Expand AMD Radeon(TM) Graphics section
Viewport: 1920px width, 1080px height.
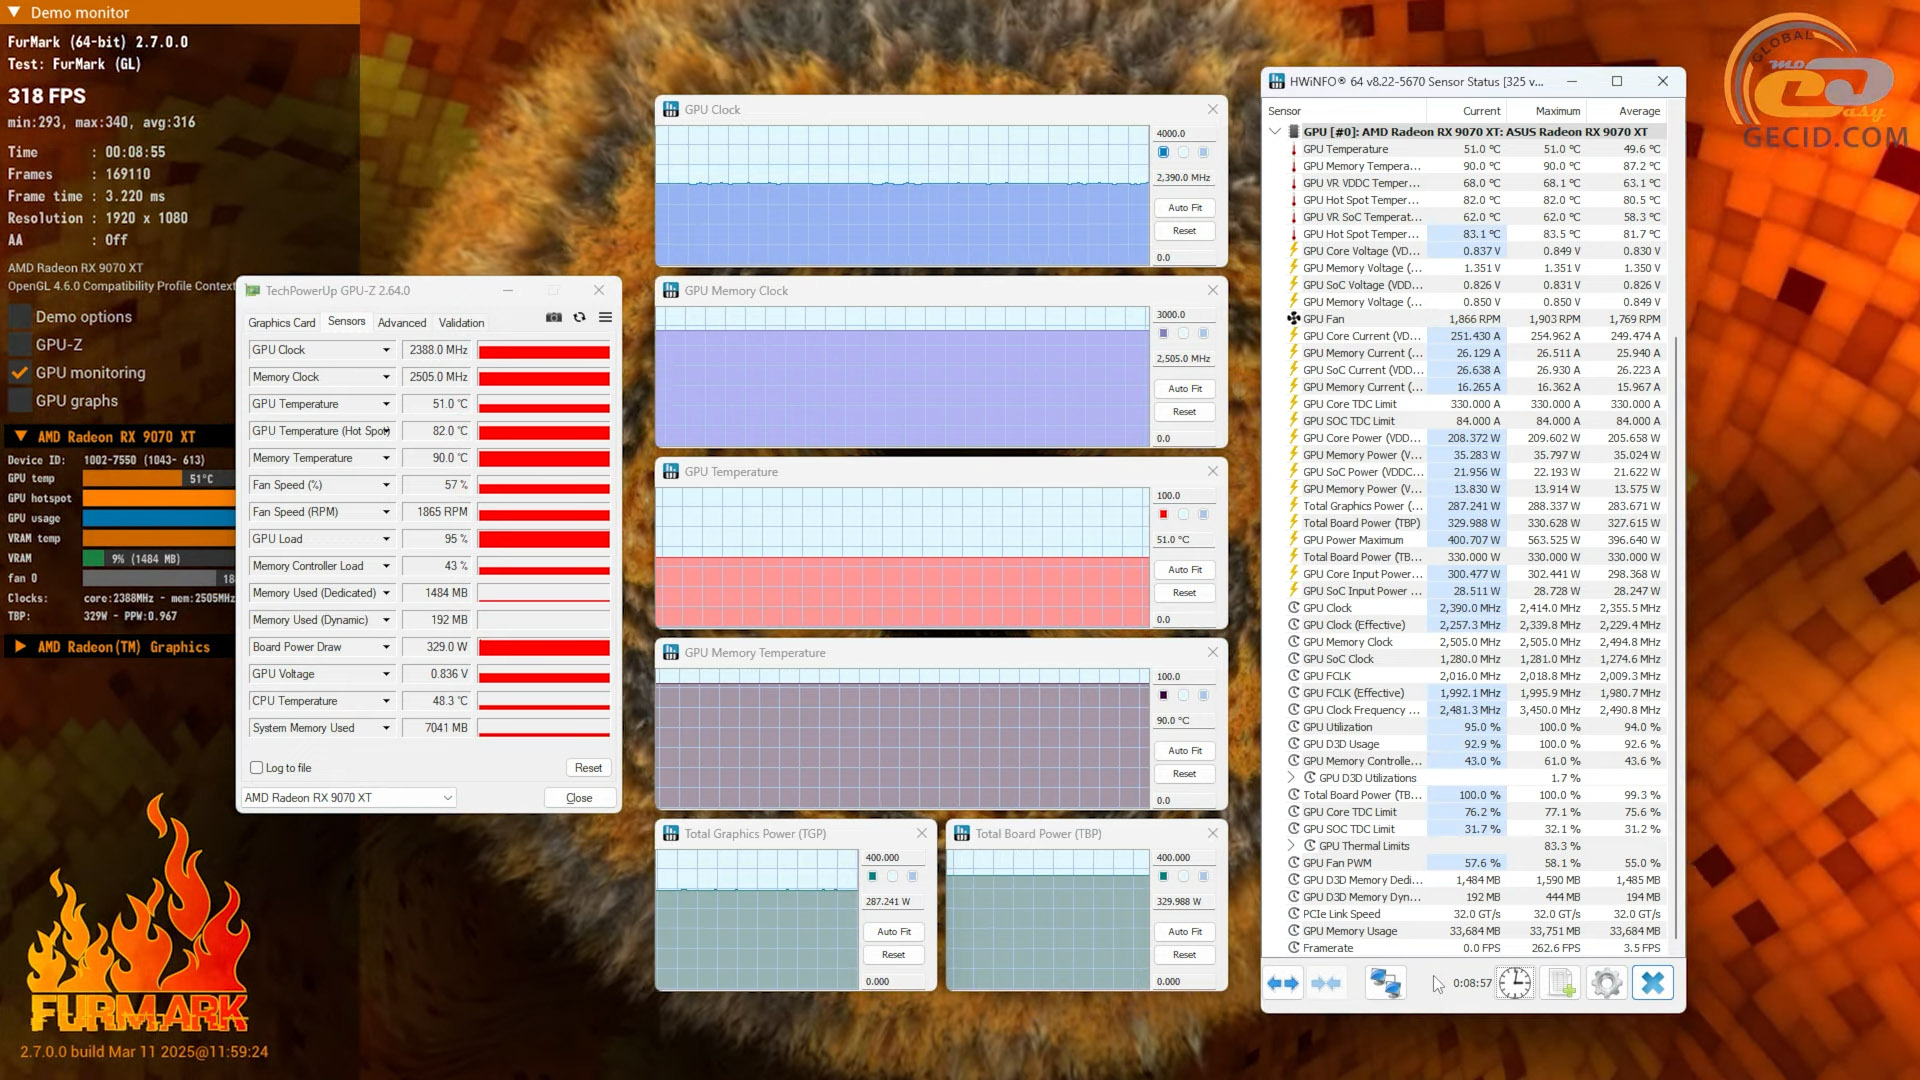pyautogui.click(x=20, y=647)
